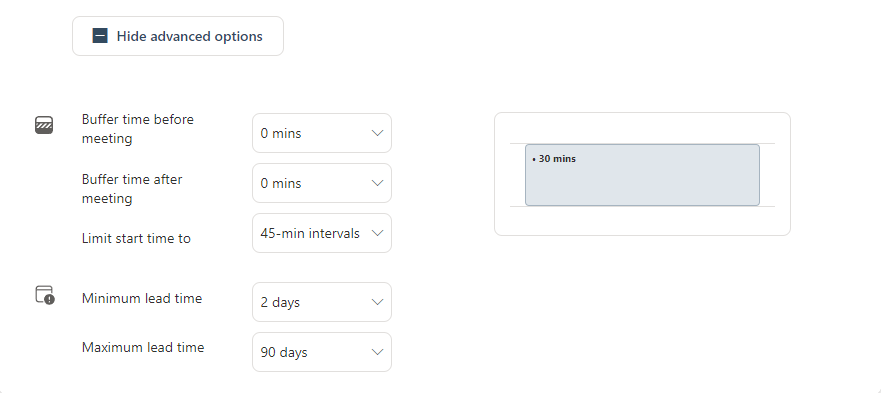Expand the Limit start time to dropdown
881x393 pixels.
(322, 233)
